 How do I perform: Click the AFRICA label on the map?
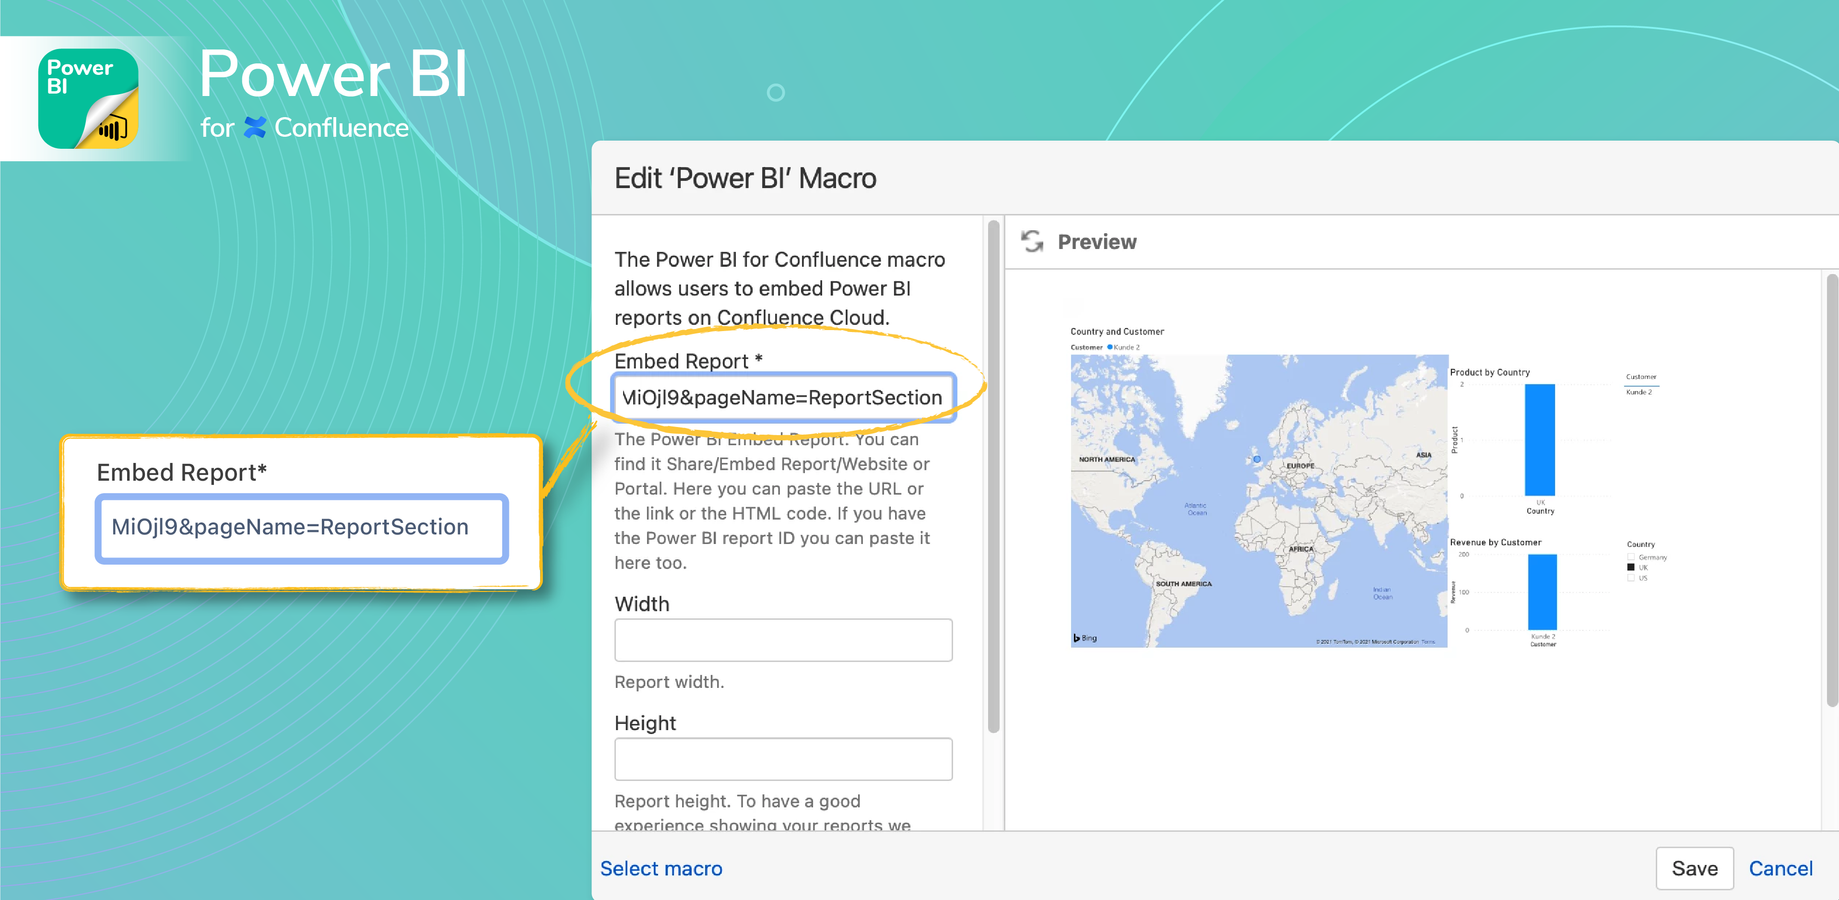click(1301, 549)
